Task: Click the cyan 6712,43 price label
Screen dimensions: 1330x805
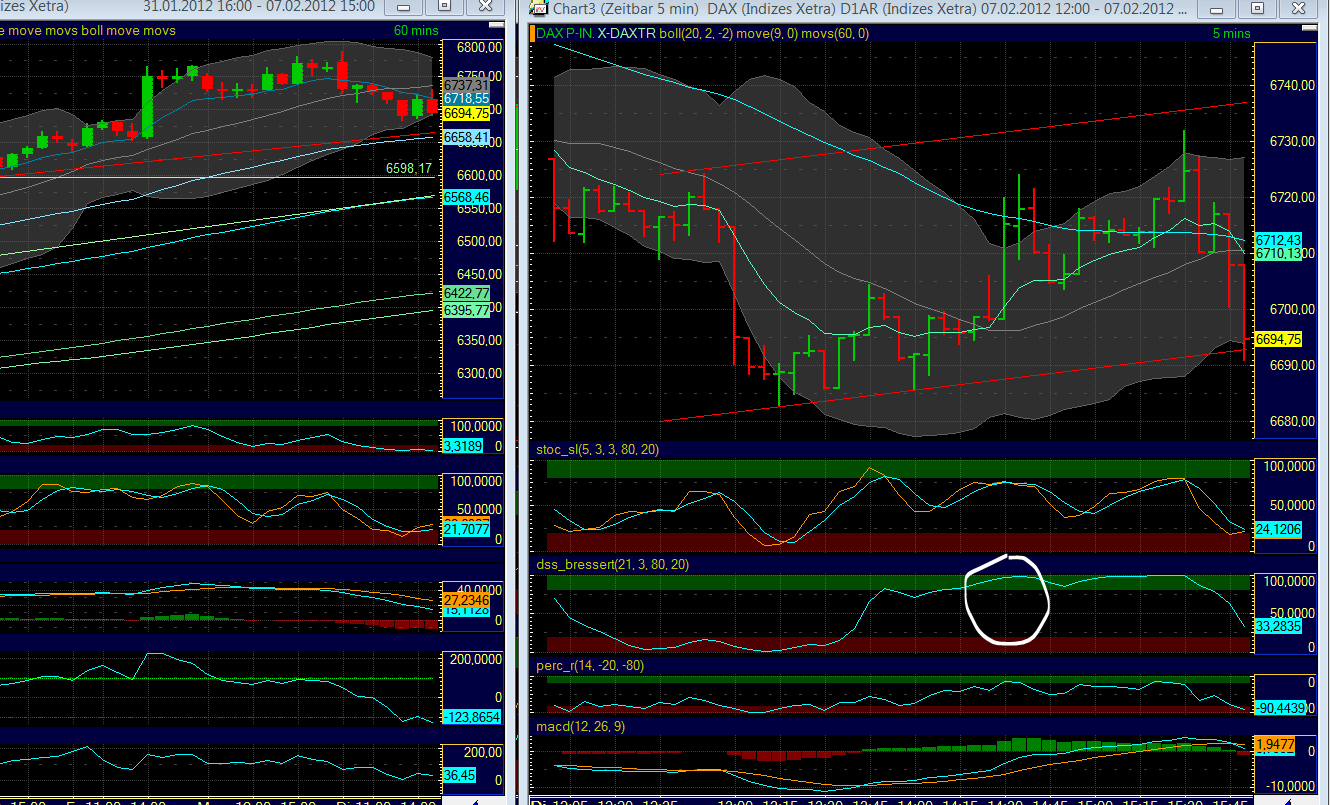Action: click(x=1280, y=240)
